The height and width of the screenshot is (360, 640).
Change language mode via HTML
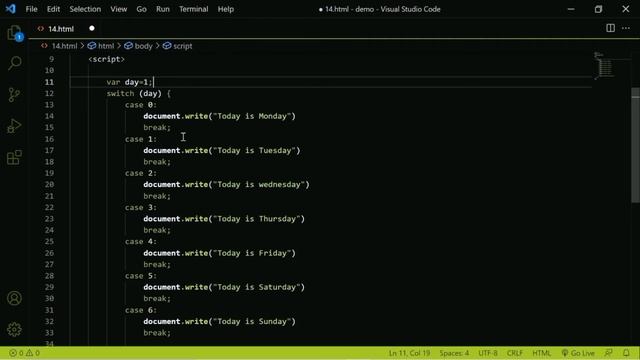(x=542, y=353)
